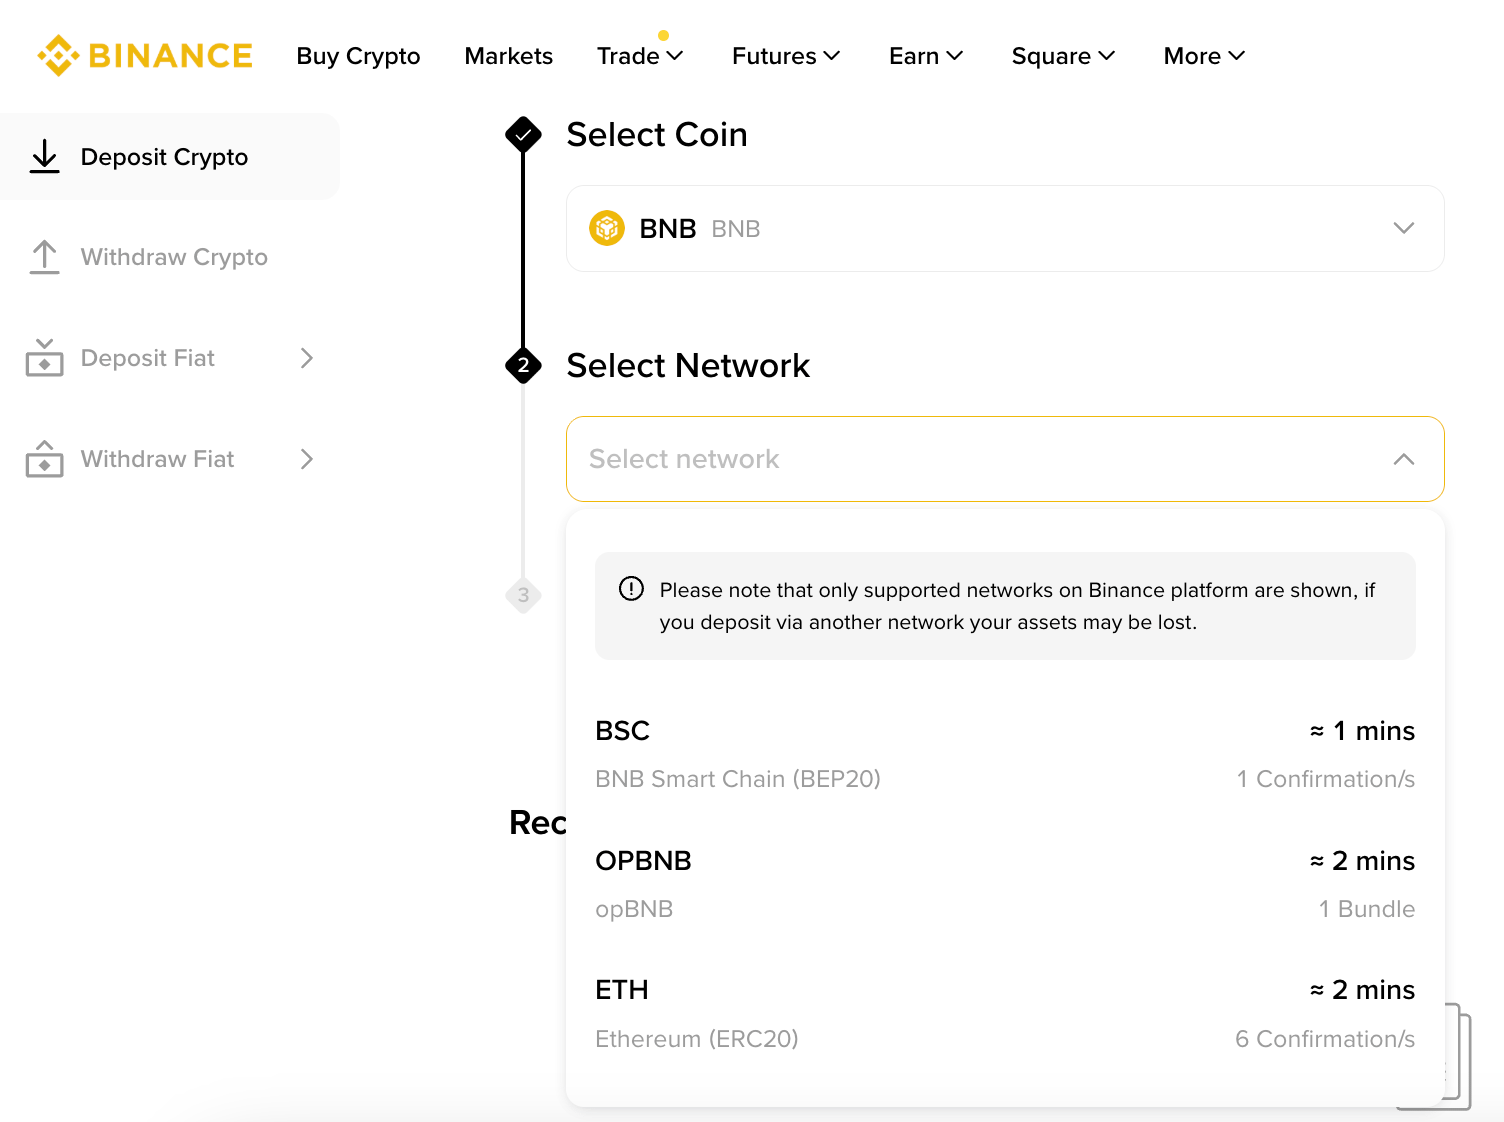Click the info icon in the network notice
The width and height of the screenshot is (1504, 1122).
[631, 589]
